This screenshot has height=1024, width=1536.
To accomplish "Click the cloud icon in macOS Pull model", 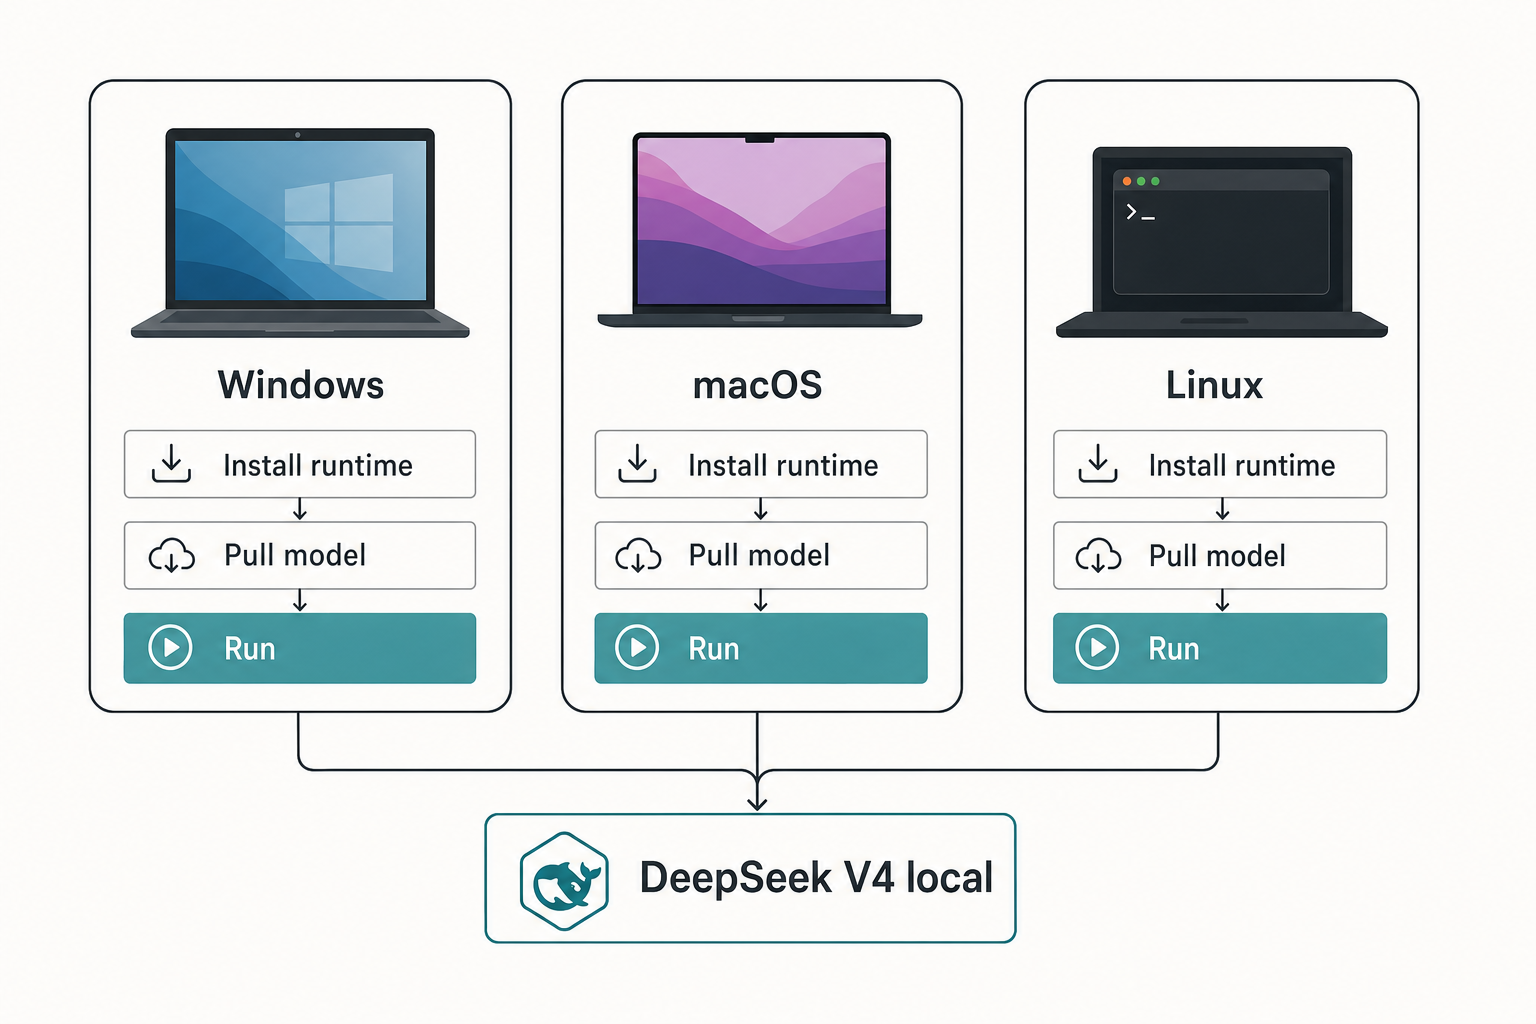I will point(638,555).
